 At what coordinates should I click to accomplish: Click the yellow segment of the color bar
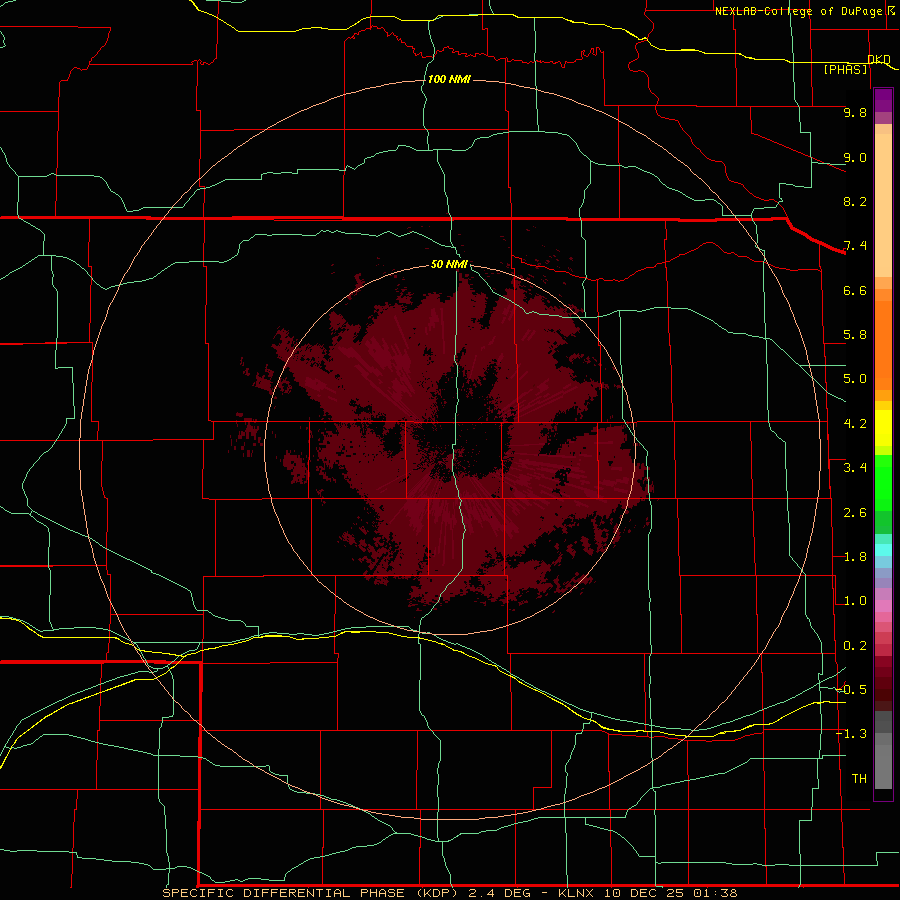[x=883, y=428]
